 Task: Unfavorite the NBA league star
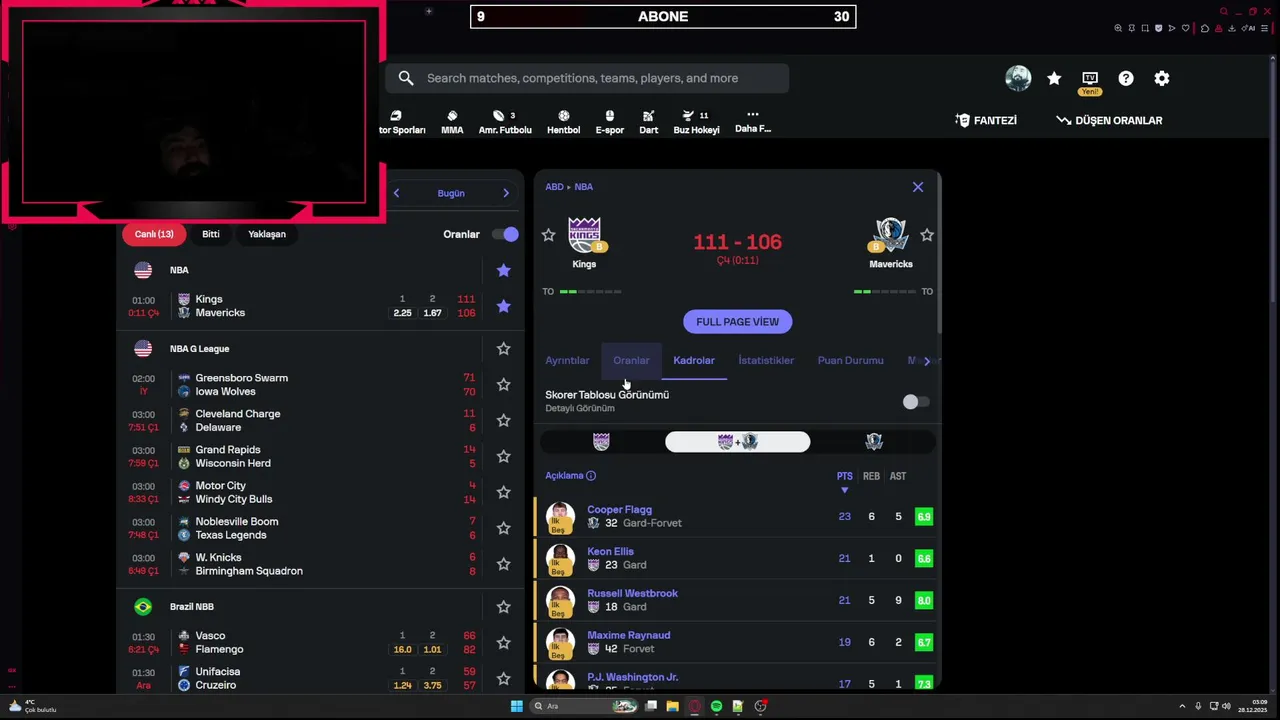pyautogui.click(x=503, y=270)
